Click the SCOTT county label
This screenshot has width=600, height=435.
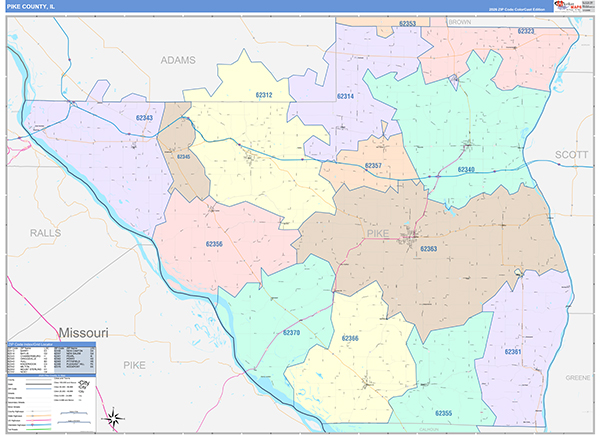click(572, 155)
